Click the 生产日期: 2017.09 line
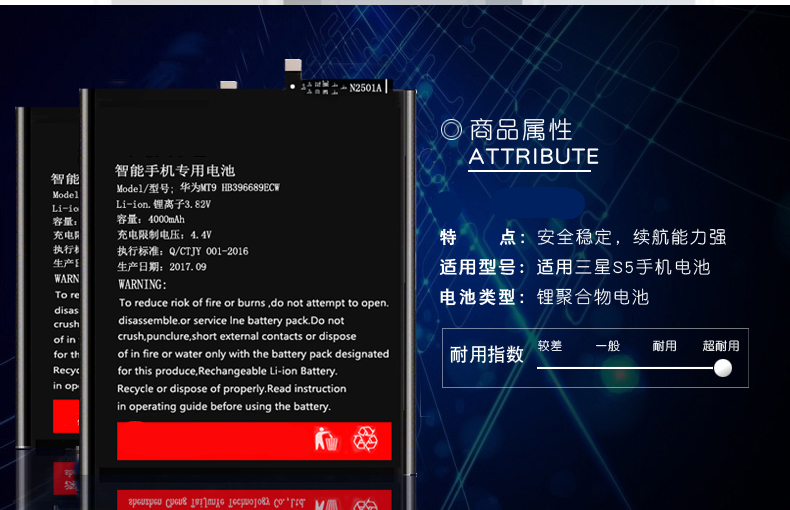The width and height of the screenshot is (790, 510). 161,267
